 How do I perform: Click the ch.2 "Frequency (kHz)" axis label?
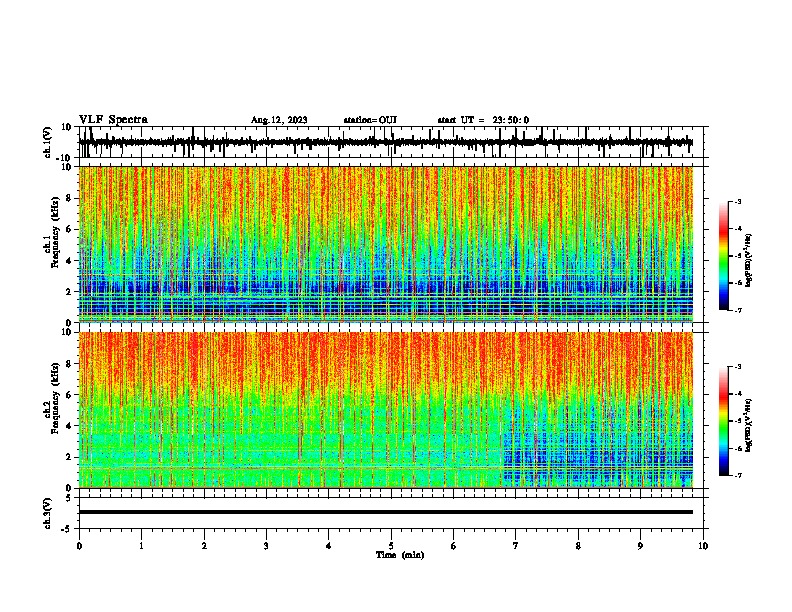pos(55,398)
